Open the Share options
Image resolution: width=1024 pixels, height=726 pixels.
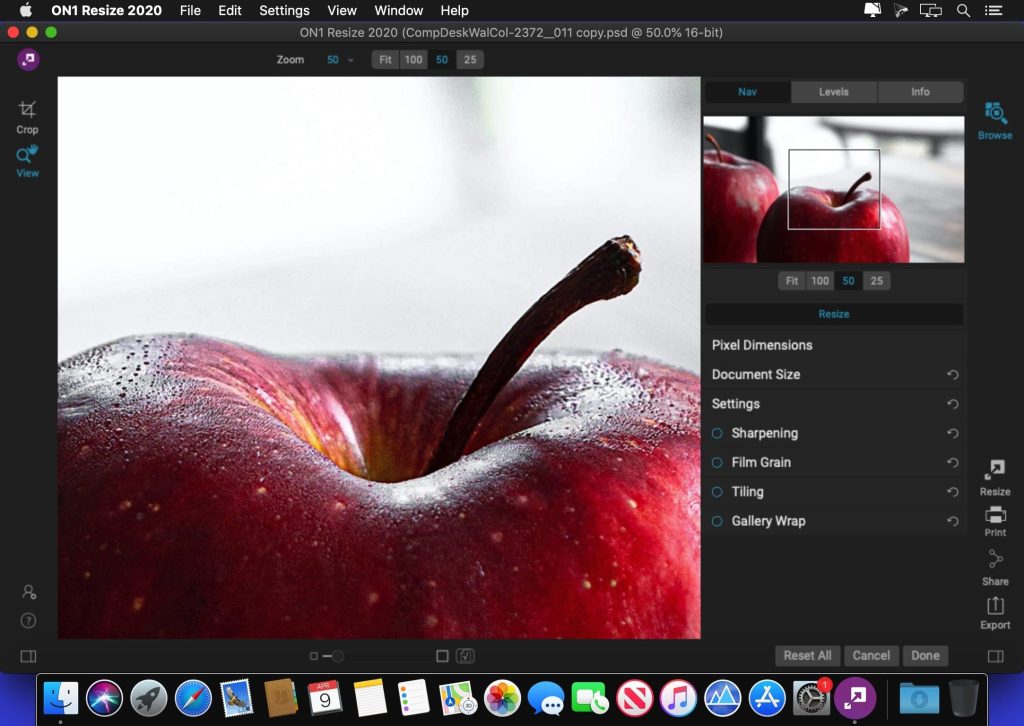pyautogui.click(x=994, y=567)
